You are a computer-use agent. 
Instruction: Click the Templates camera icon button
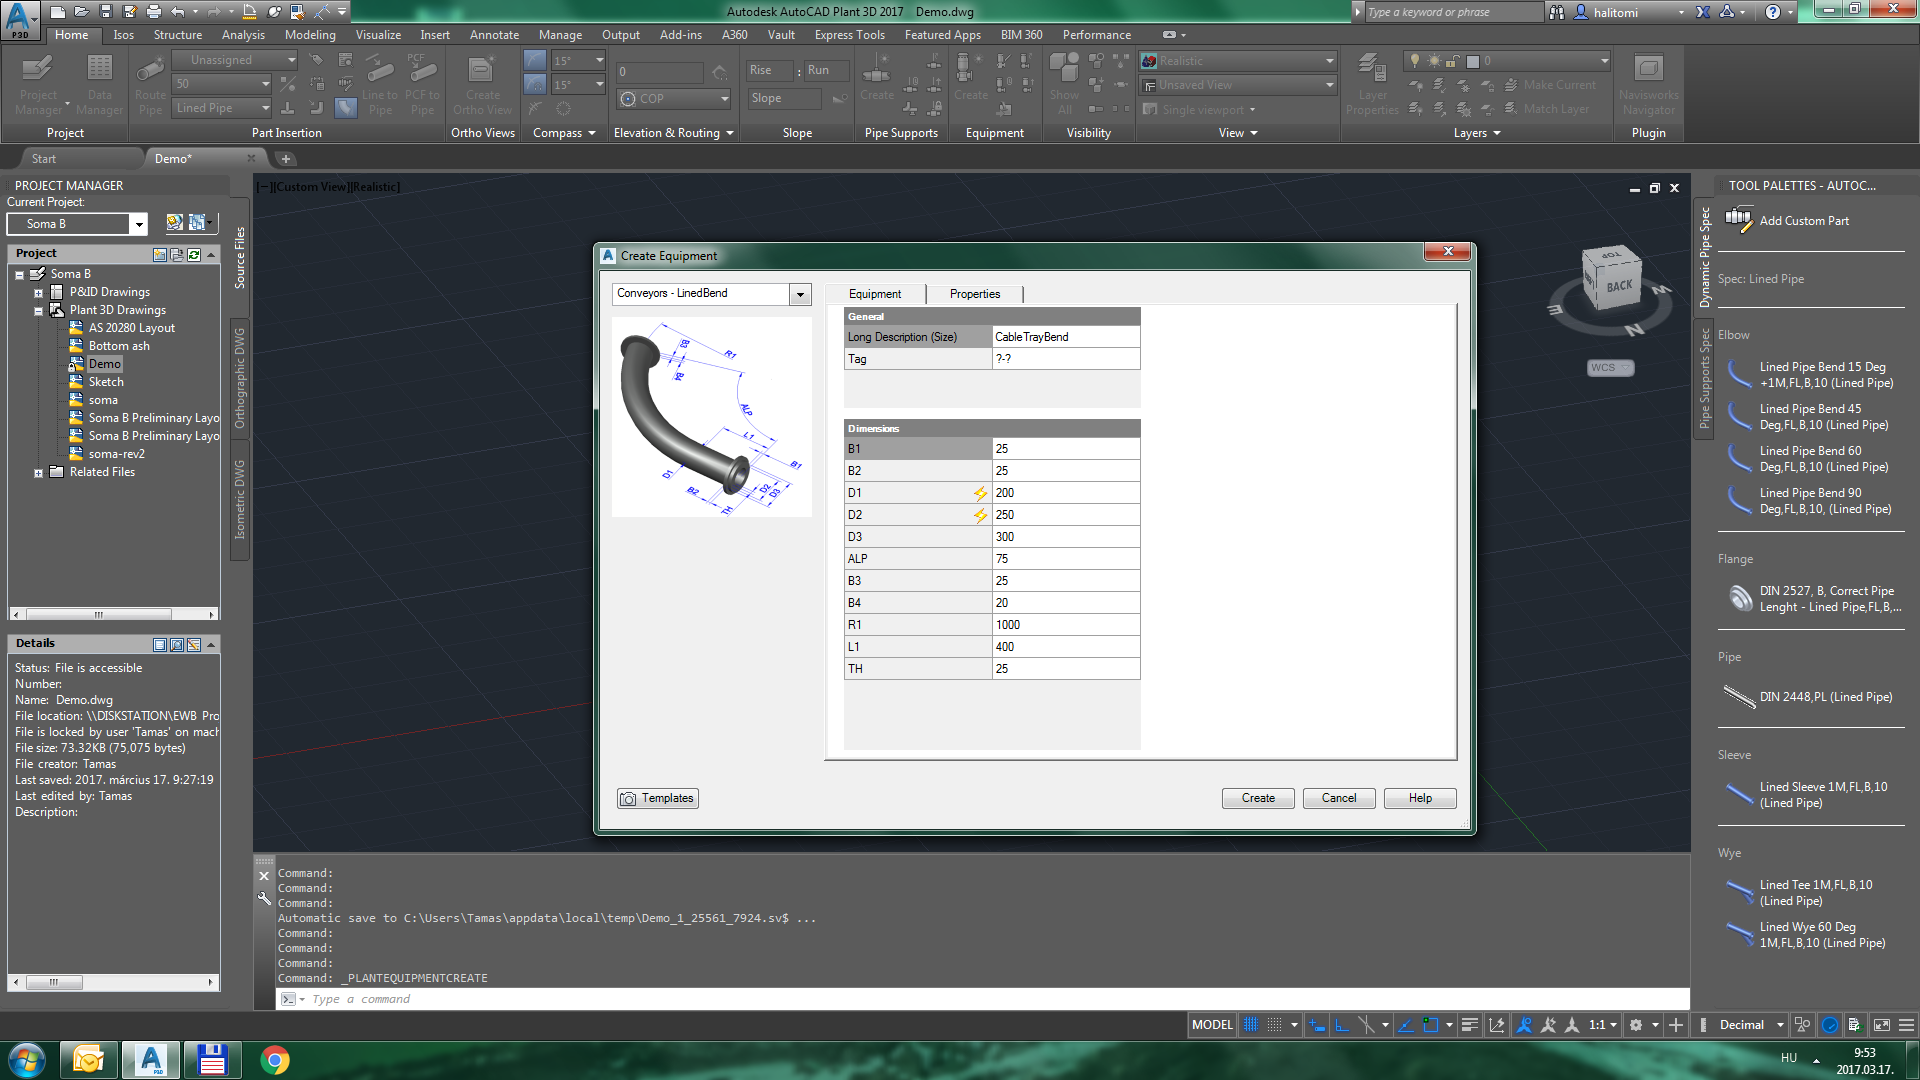pos(657,798)
